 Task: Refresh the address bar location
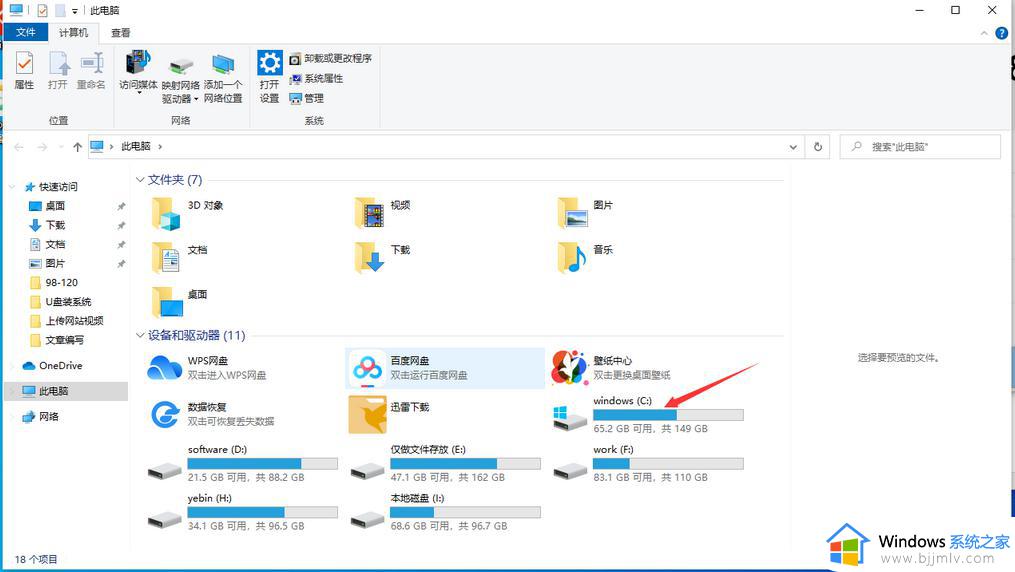click(x=818, y=147)
